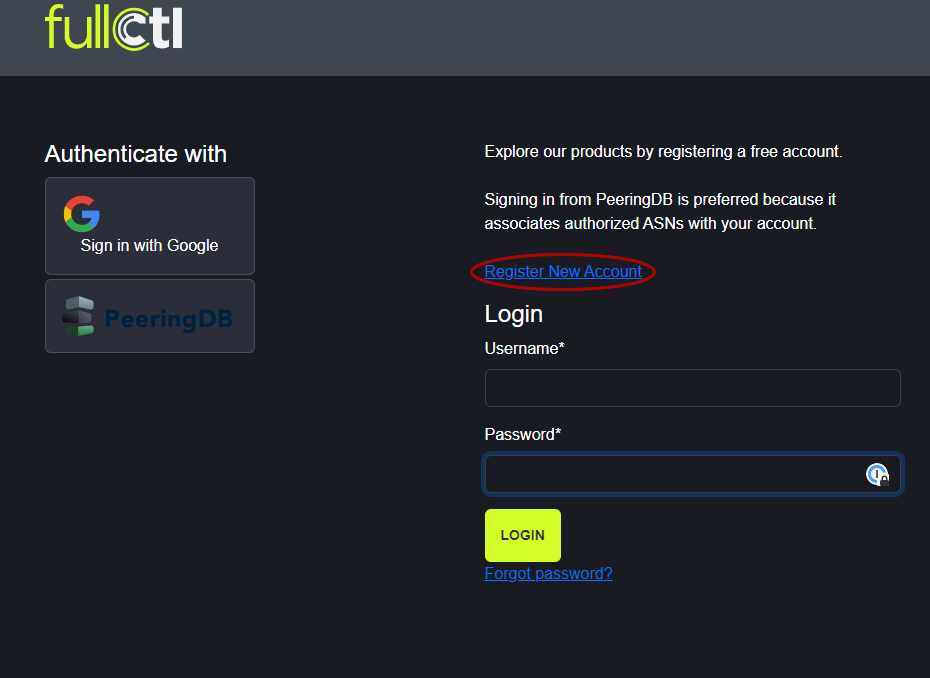This screenshot has height=678, width=930.
Task: Click the Explore our products sentence
Action: [x=663, y=152]
